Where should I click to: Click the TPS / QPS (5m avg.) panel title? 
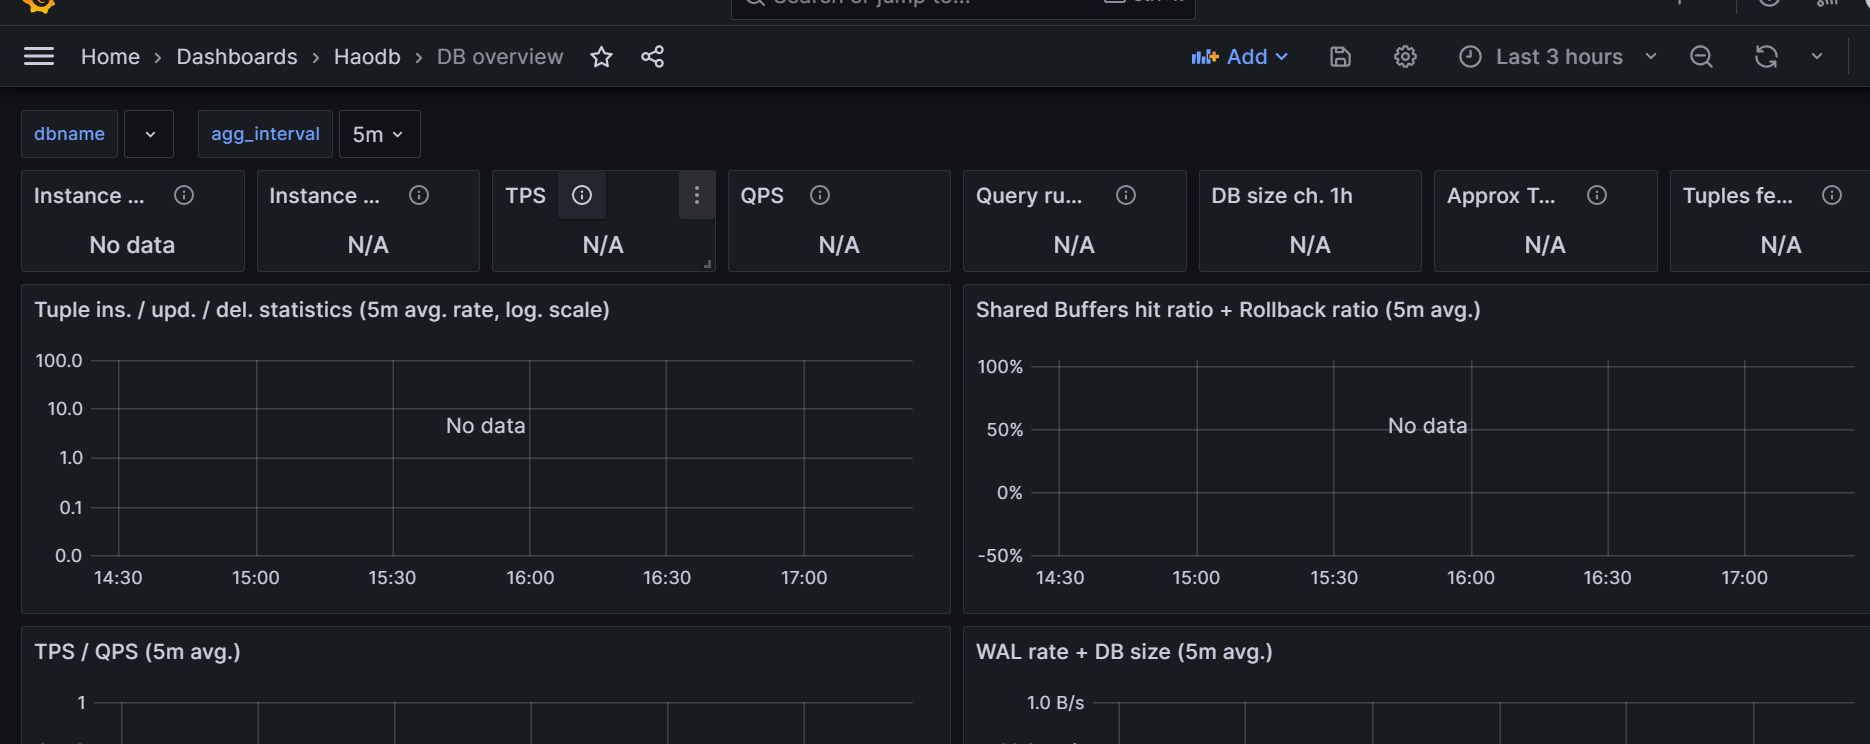[x=137, y=652]
